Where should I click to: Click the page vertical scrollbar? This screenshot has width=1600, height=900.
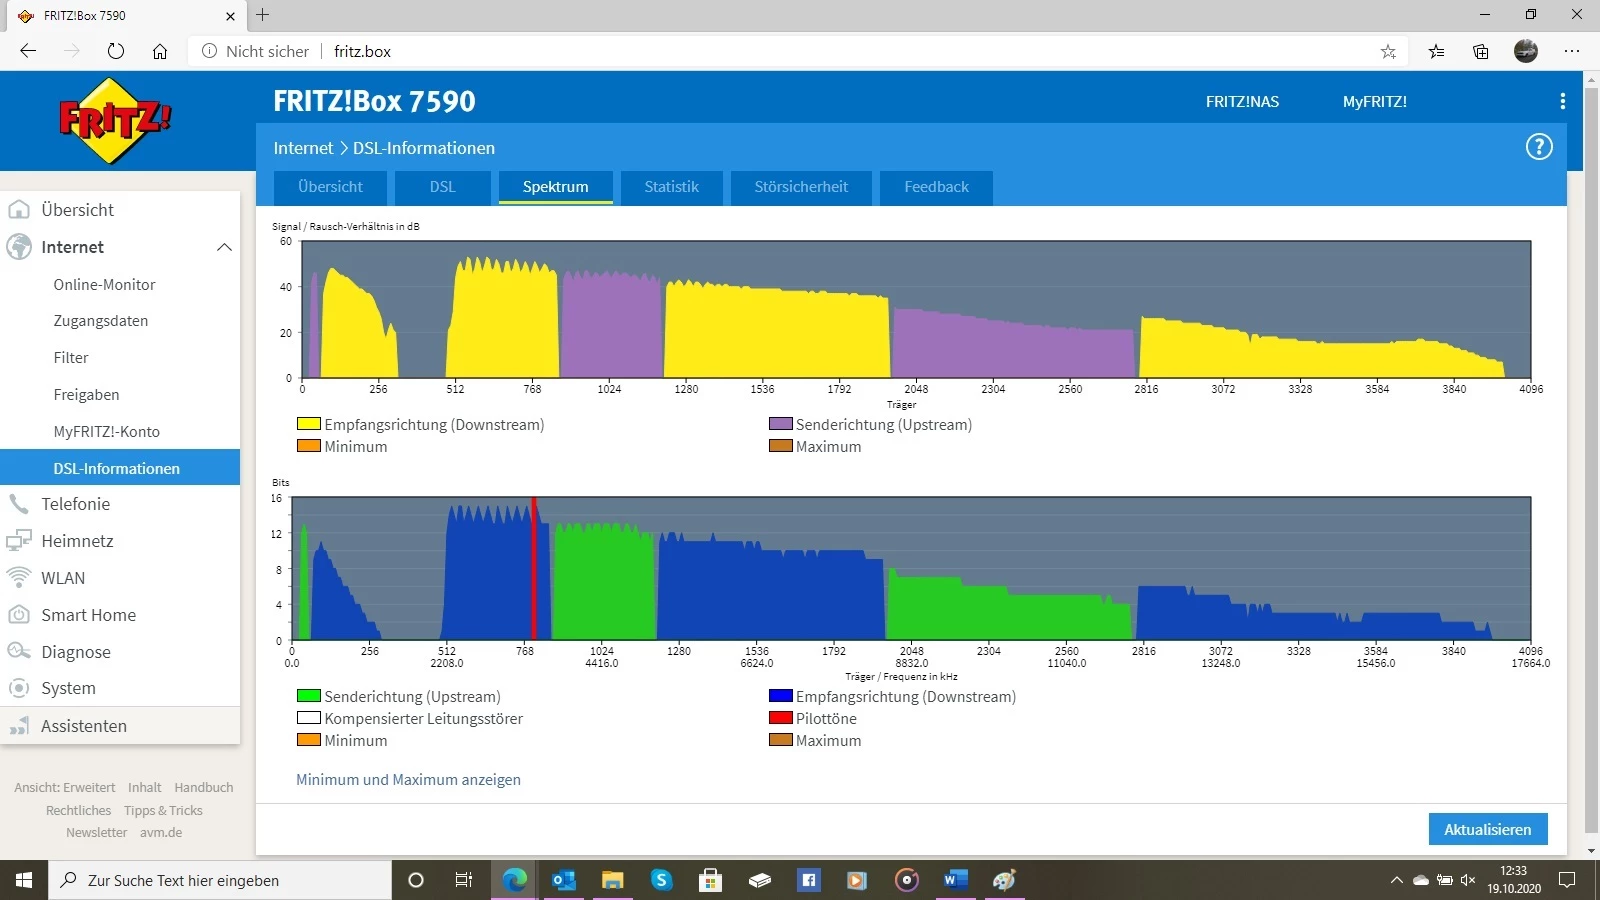pyautogui.click(x=1591, y=460)
